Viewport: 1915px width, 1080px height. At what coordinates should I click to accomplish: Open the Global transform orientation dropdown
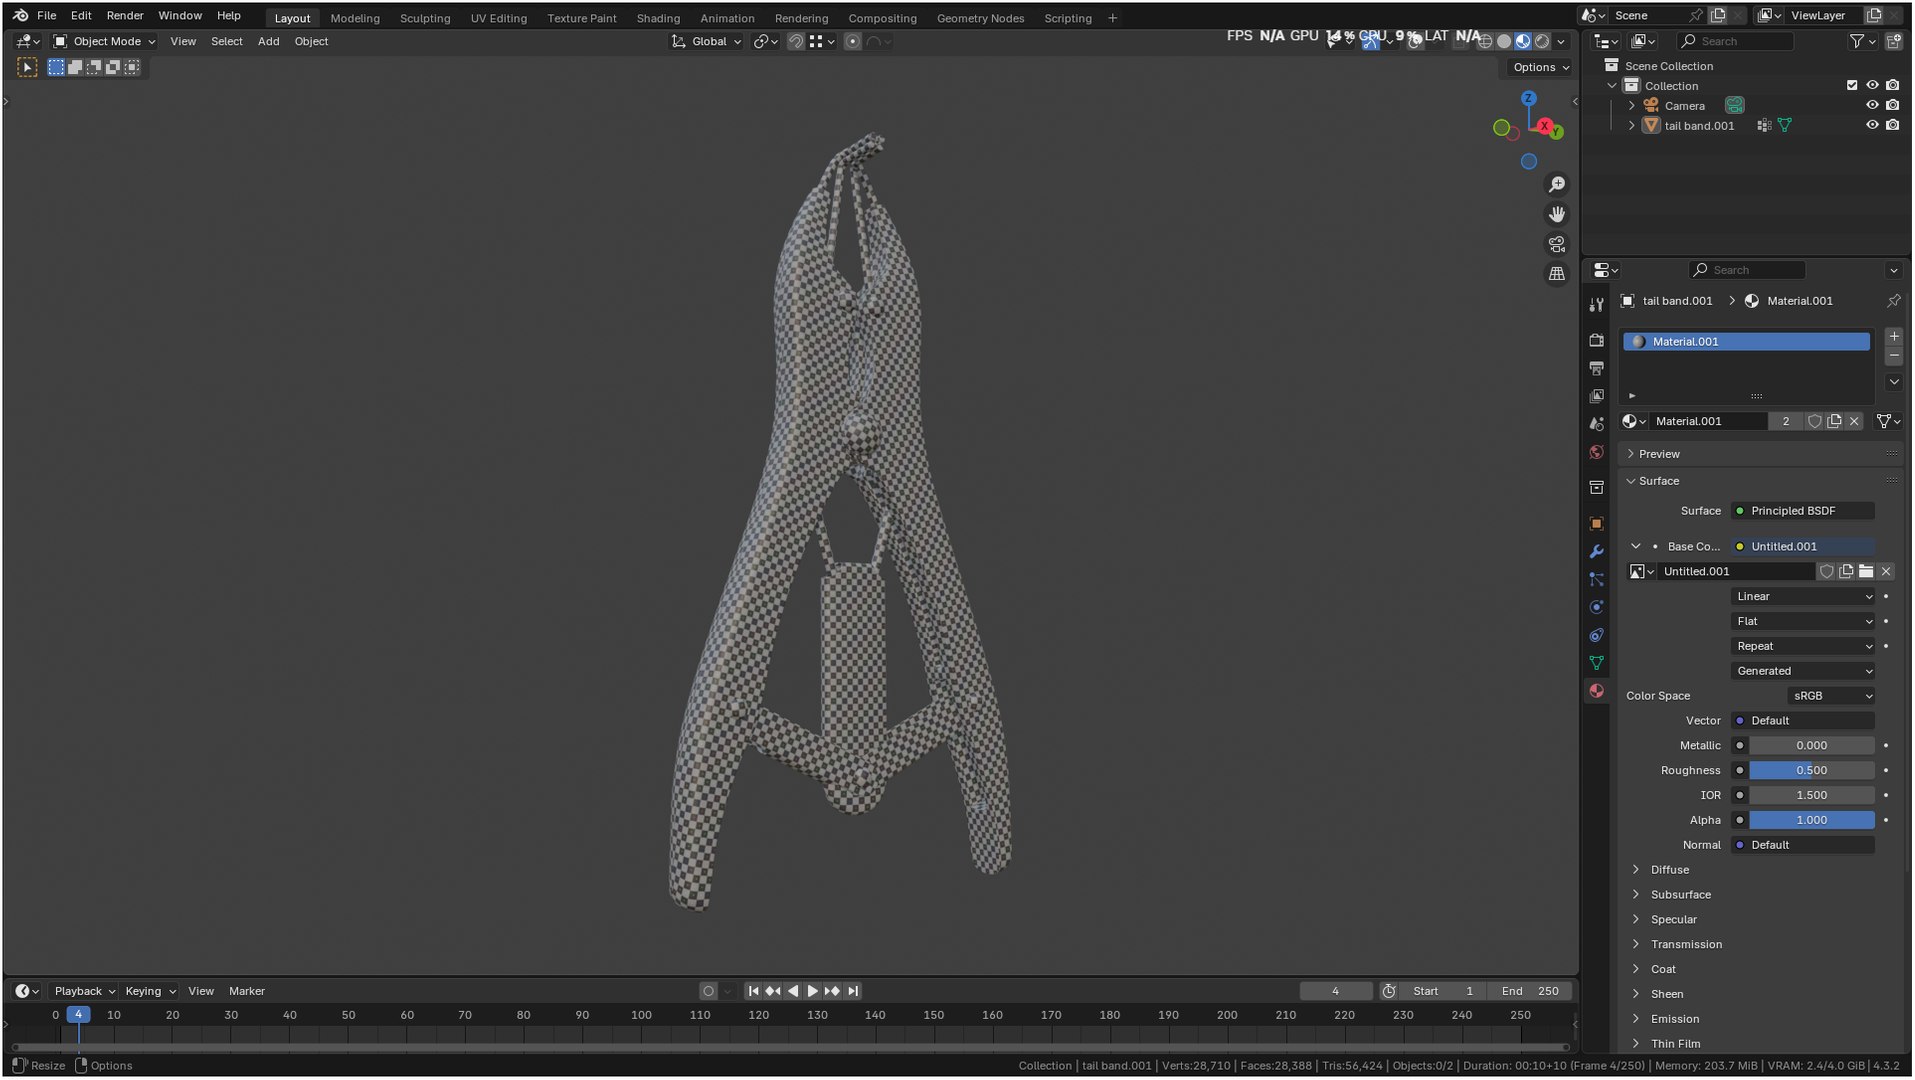pyautogui.click(x=706, y=42)
